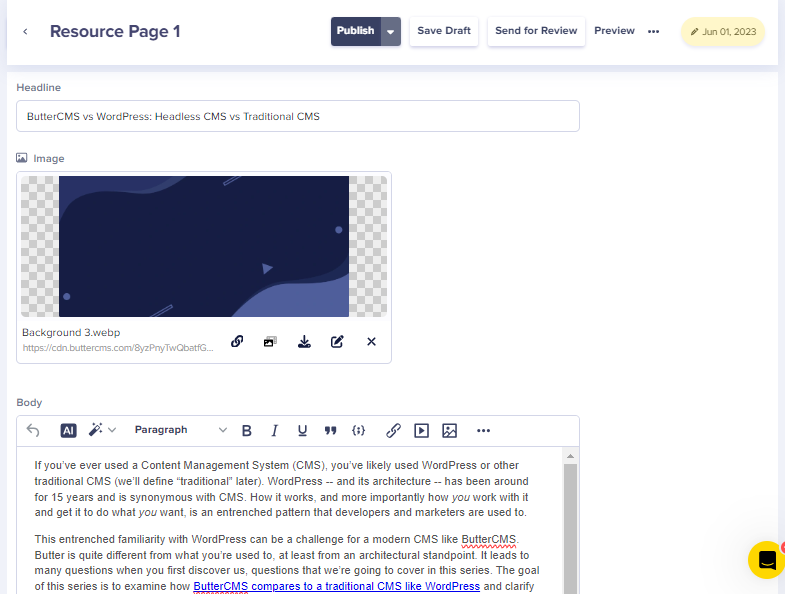Viewport: 785px width, 594px height.
Task: Edit the uploaded image
Action: 337,341
